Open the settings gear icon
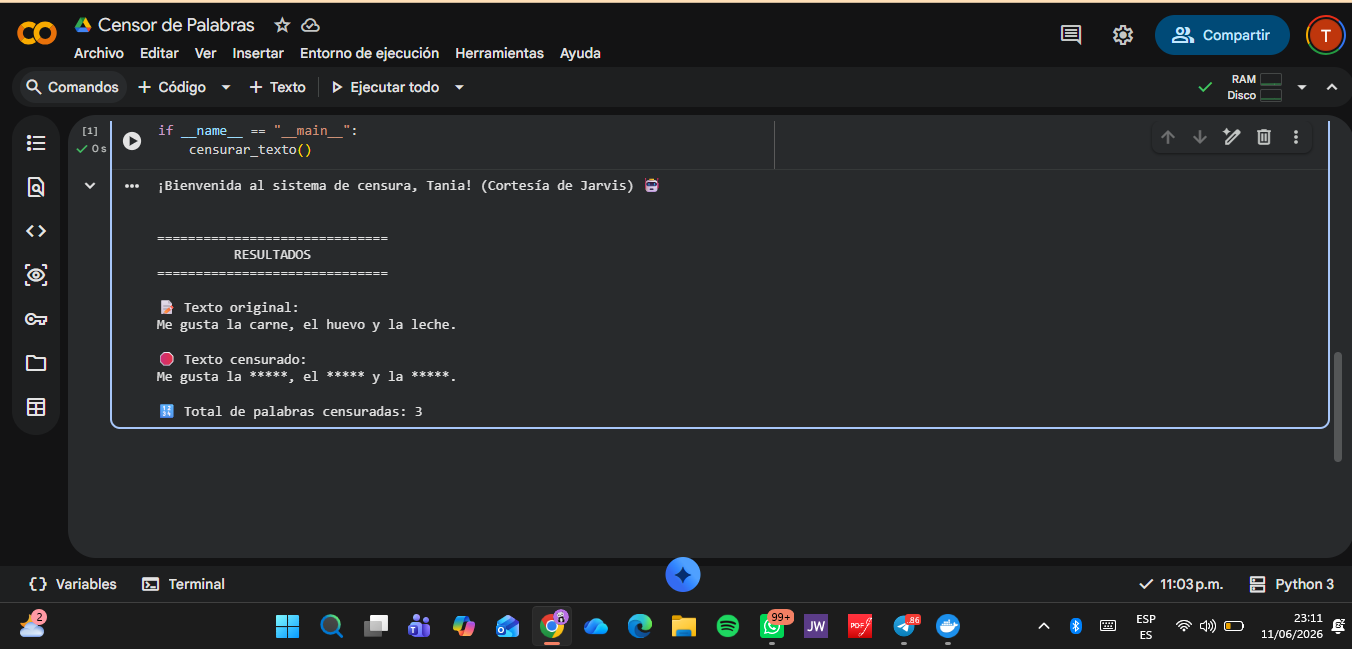Viewport: 1352px width, 649px height. click(x=1123, y=35)
